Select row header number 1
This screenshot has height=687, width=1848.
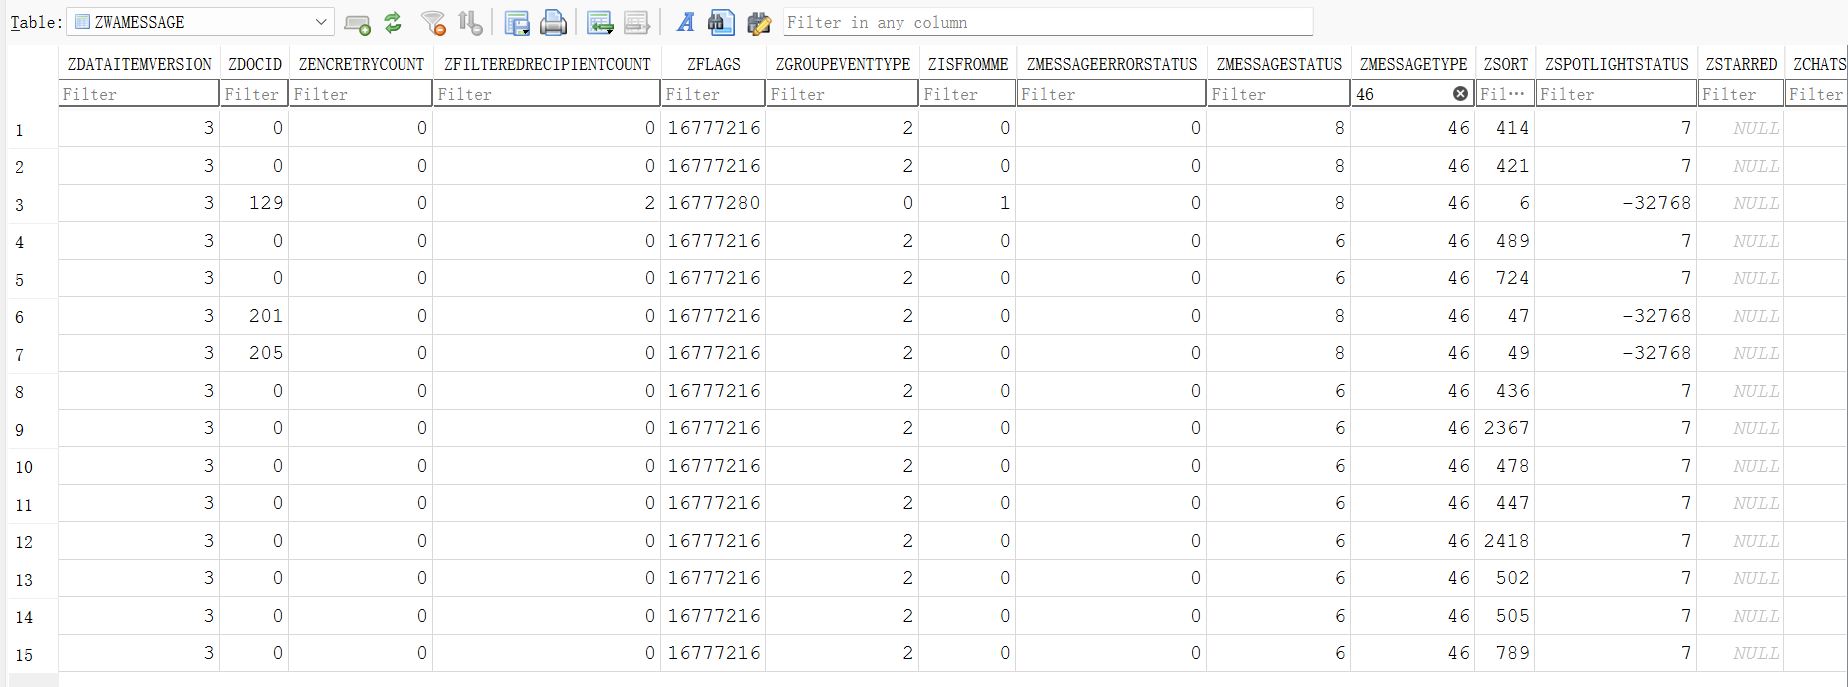tap(32, 129)
